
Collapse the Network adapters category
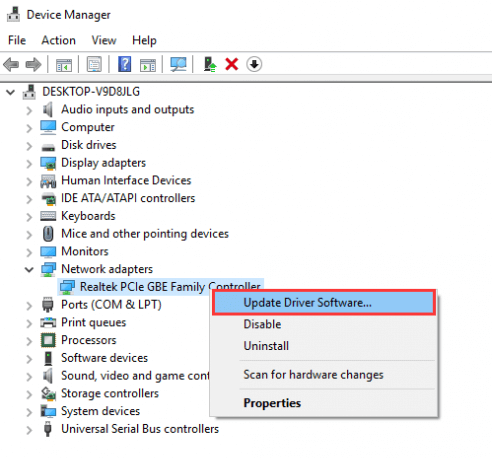pyautogui.click(x=29, y=269)
